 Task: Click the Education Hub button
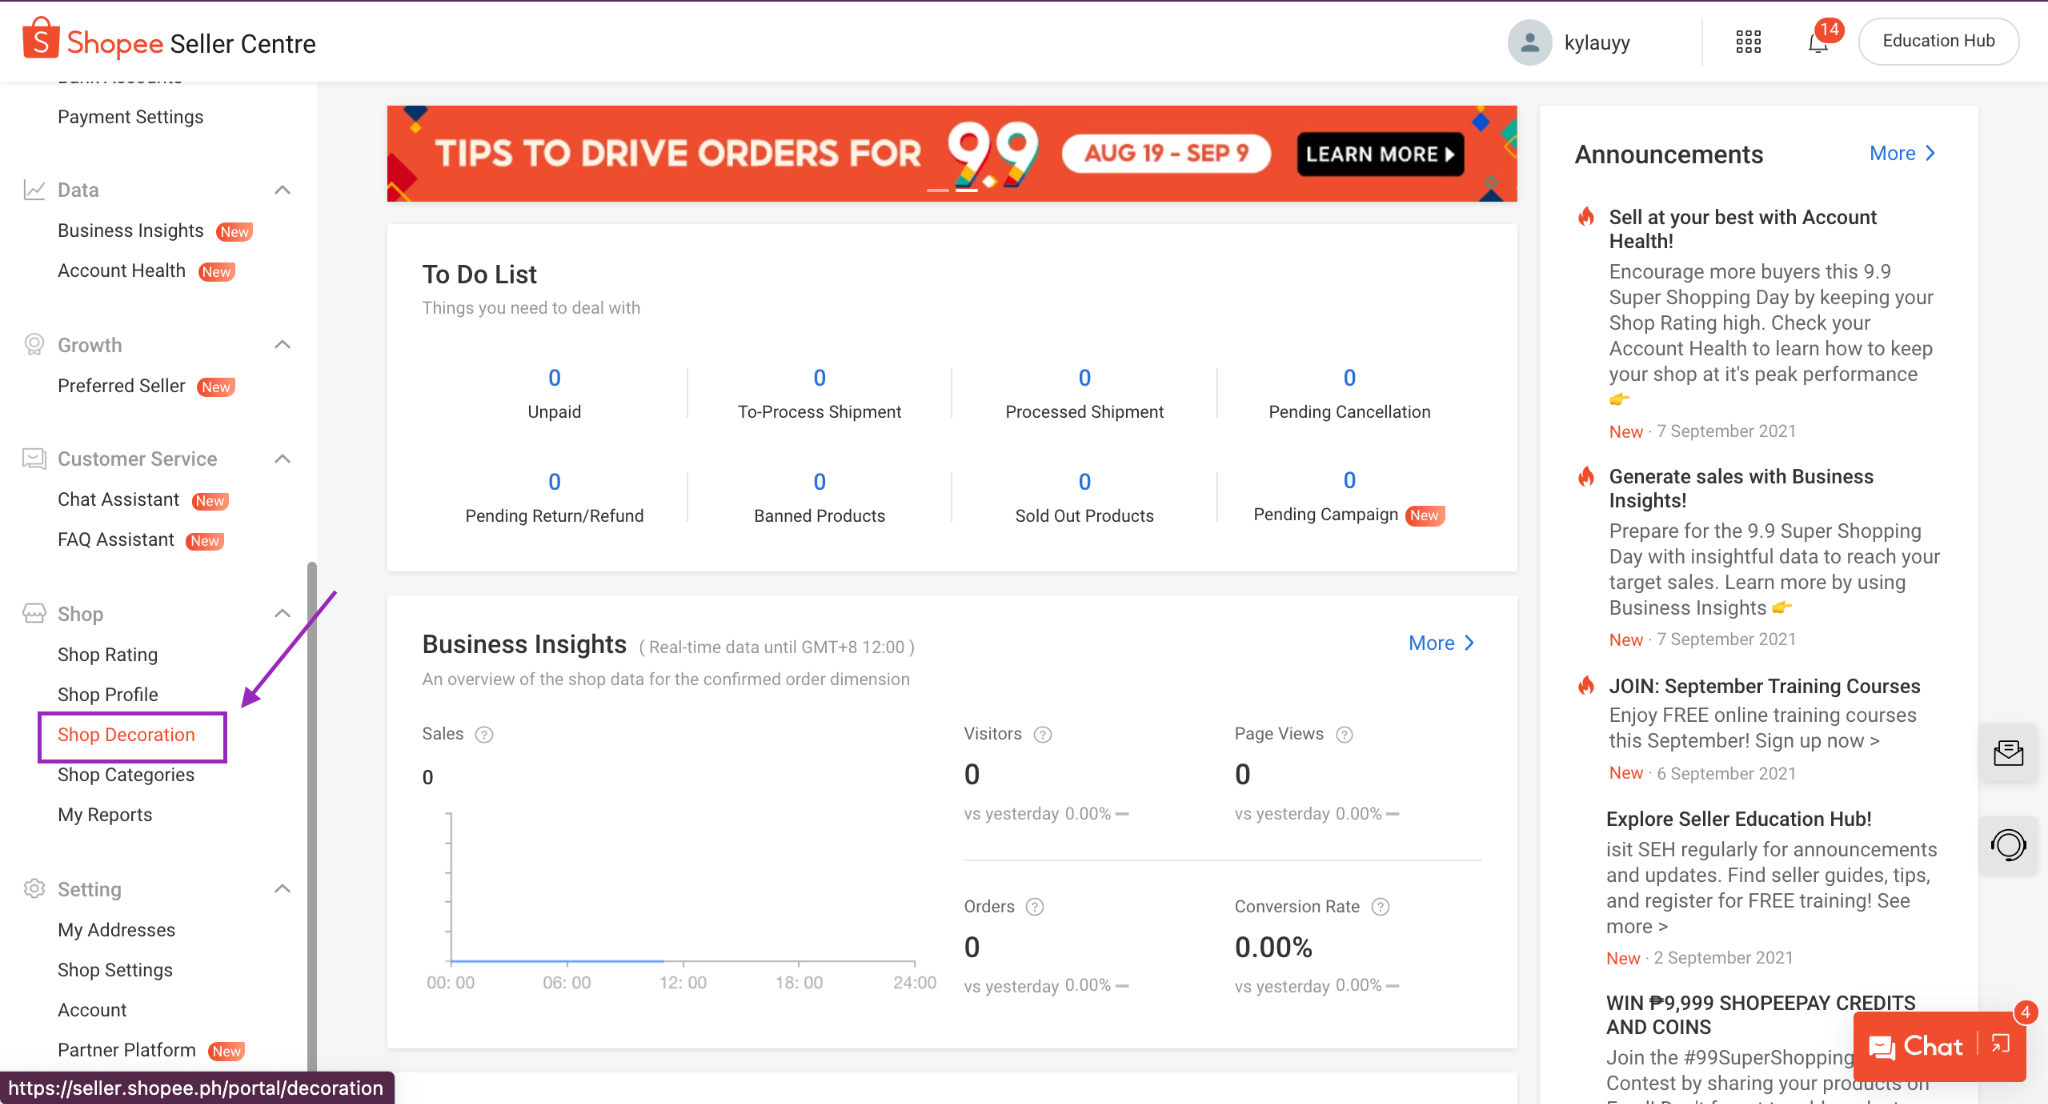click(x=1937, y=42)
